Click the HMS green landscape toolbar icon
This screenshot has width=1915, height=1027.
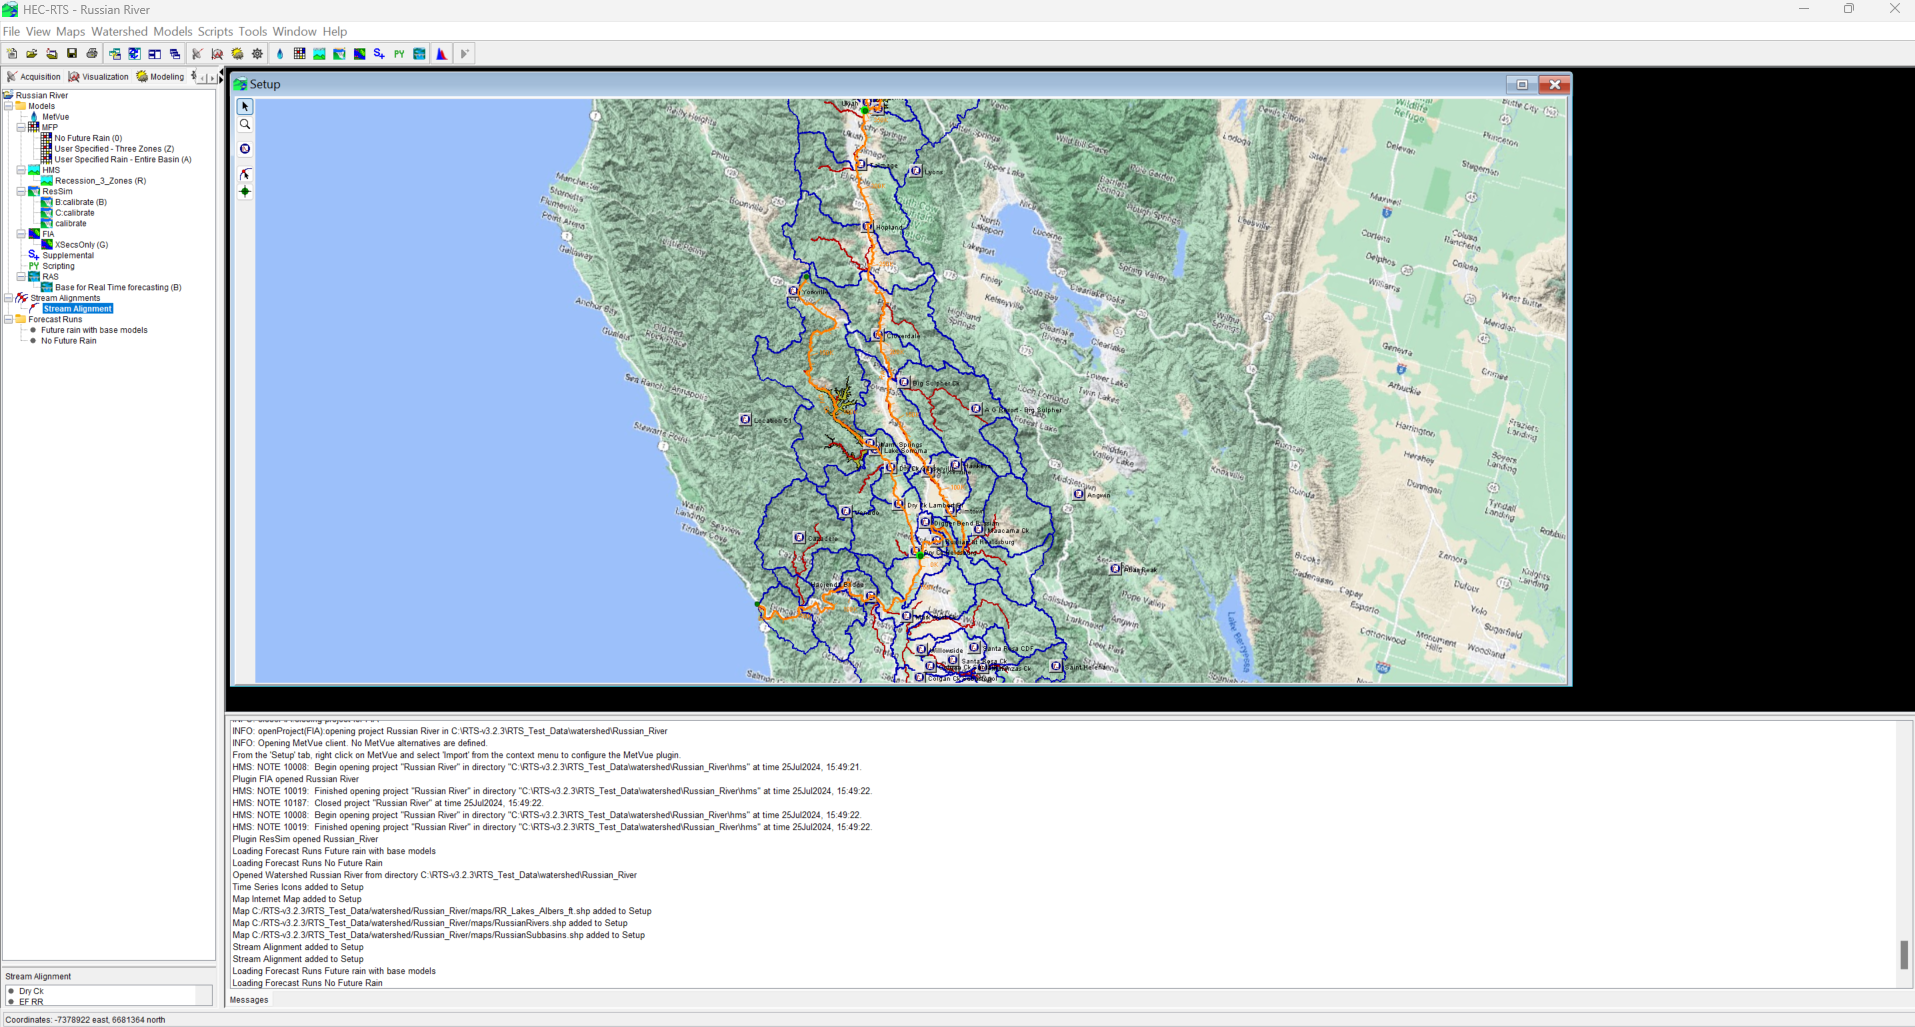coord(320,54)
